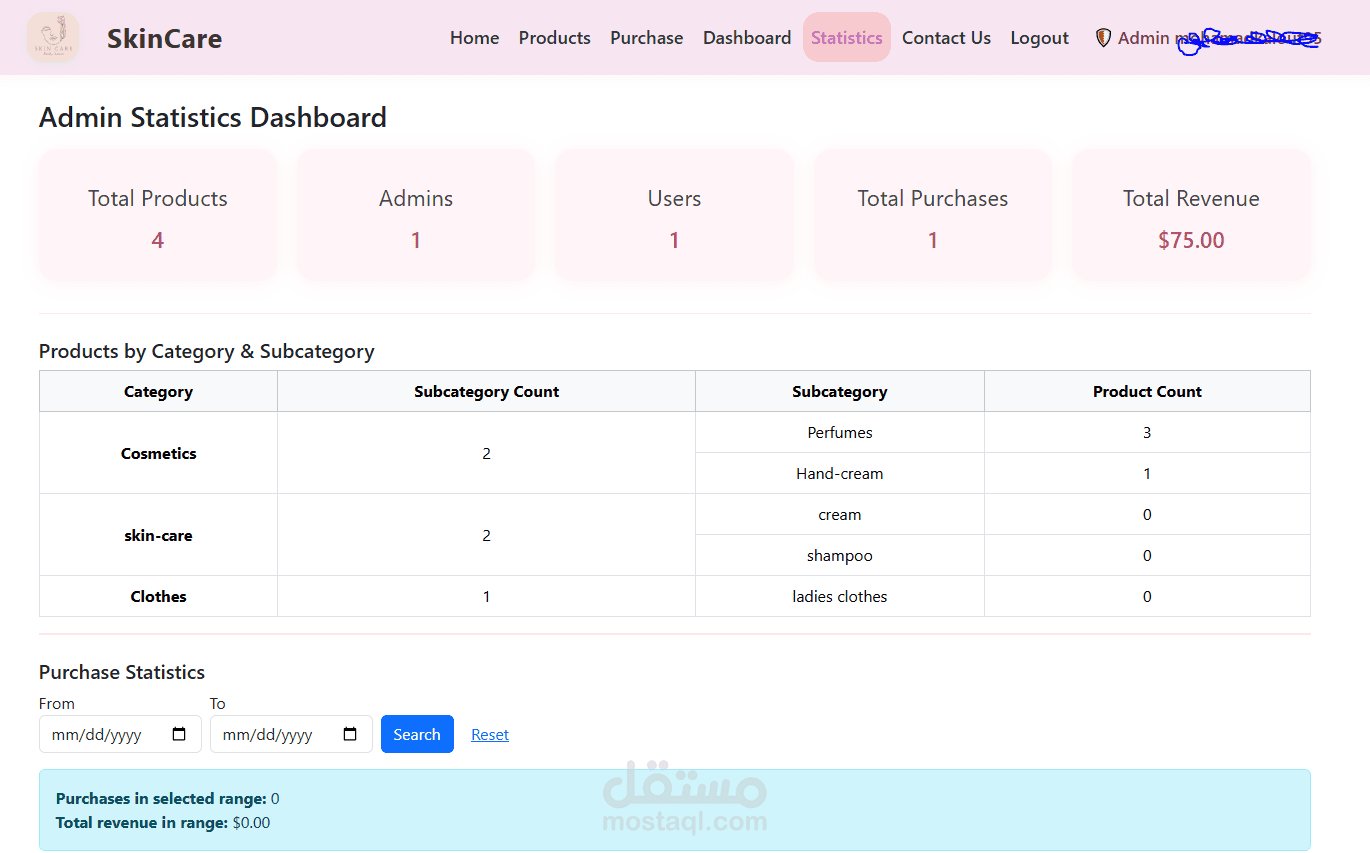Click the Admin Statistics Dashboard heading

coord(213,117)
